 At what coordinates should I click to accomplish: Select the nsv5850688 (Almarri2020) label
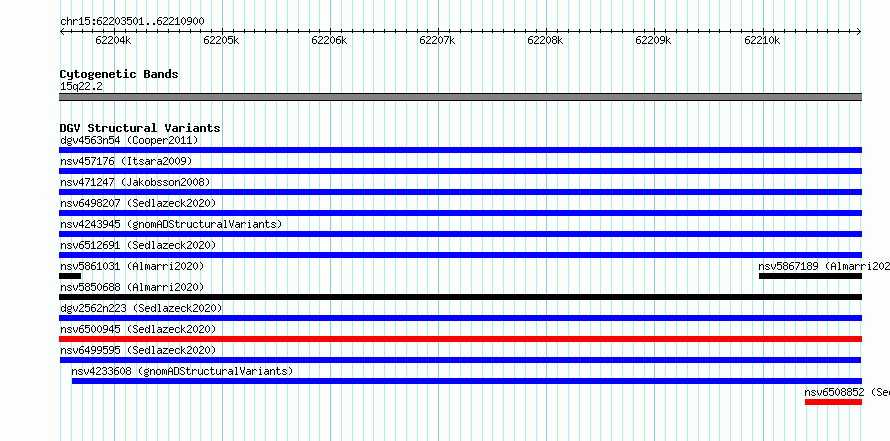pos(132,287)
